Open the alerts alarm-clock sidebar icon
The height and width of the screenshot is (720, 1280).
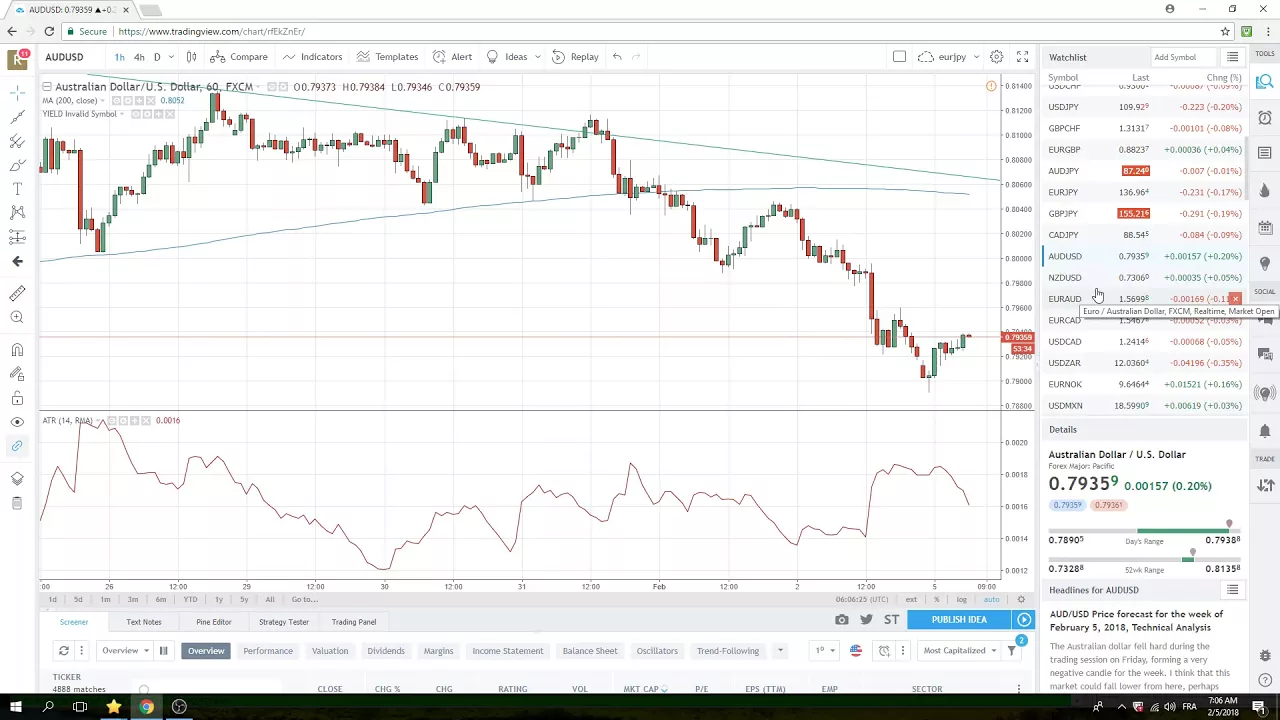pyautogui.click(x=1265, y=117)
